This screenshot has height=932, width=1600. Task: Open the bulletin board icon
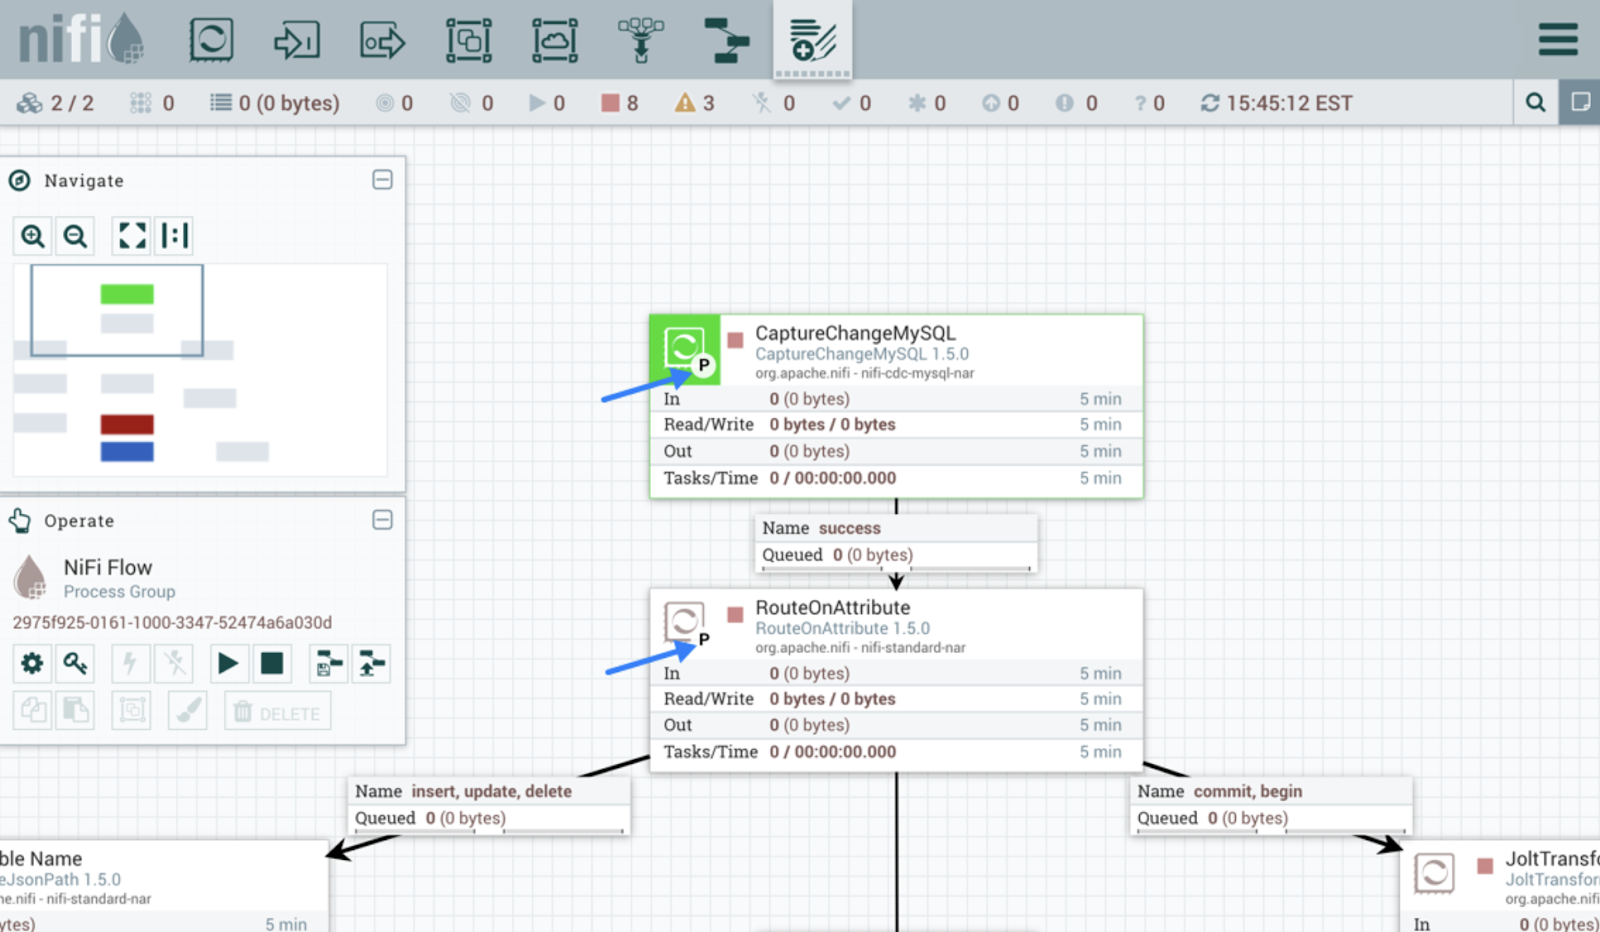[1580, 102]
